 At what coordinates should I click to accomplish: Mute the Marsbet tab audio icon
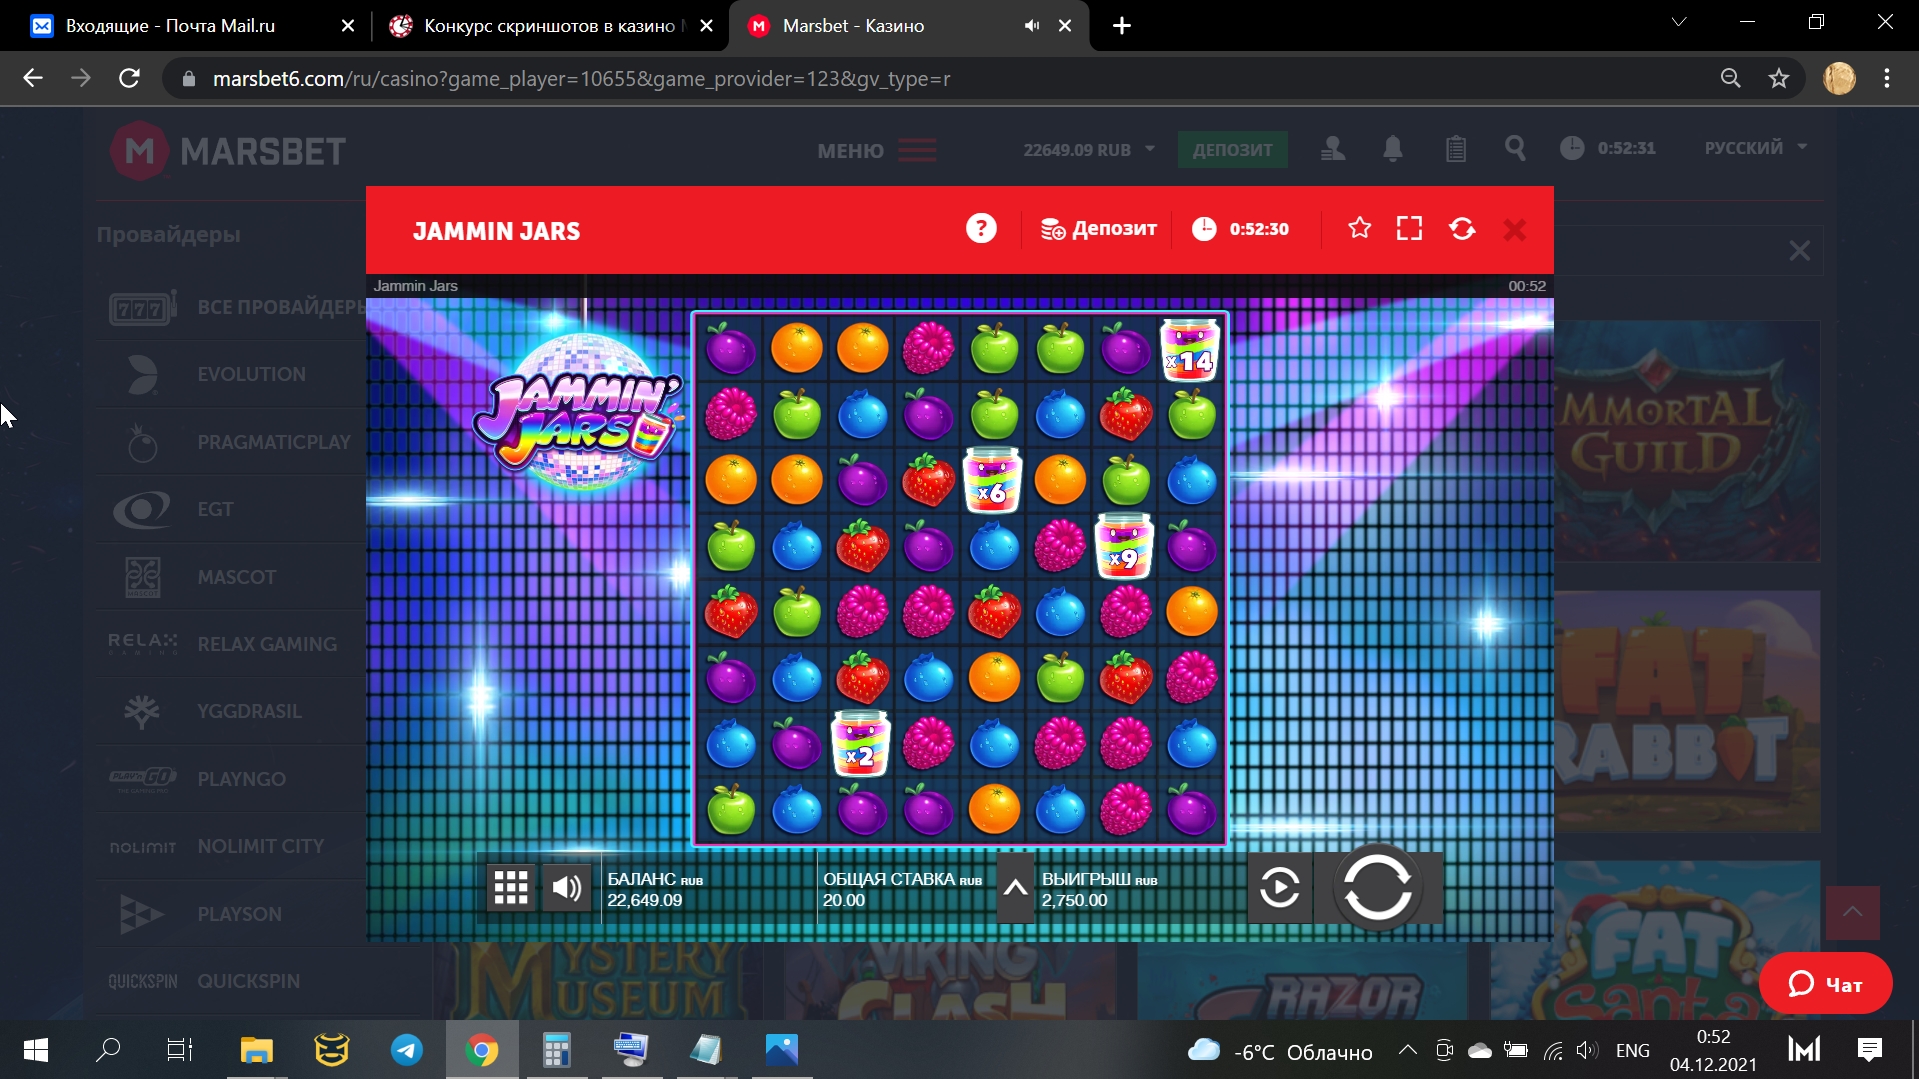coord(1032,26)
